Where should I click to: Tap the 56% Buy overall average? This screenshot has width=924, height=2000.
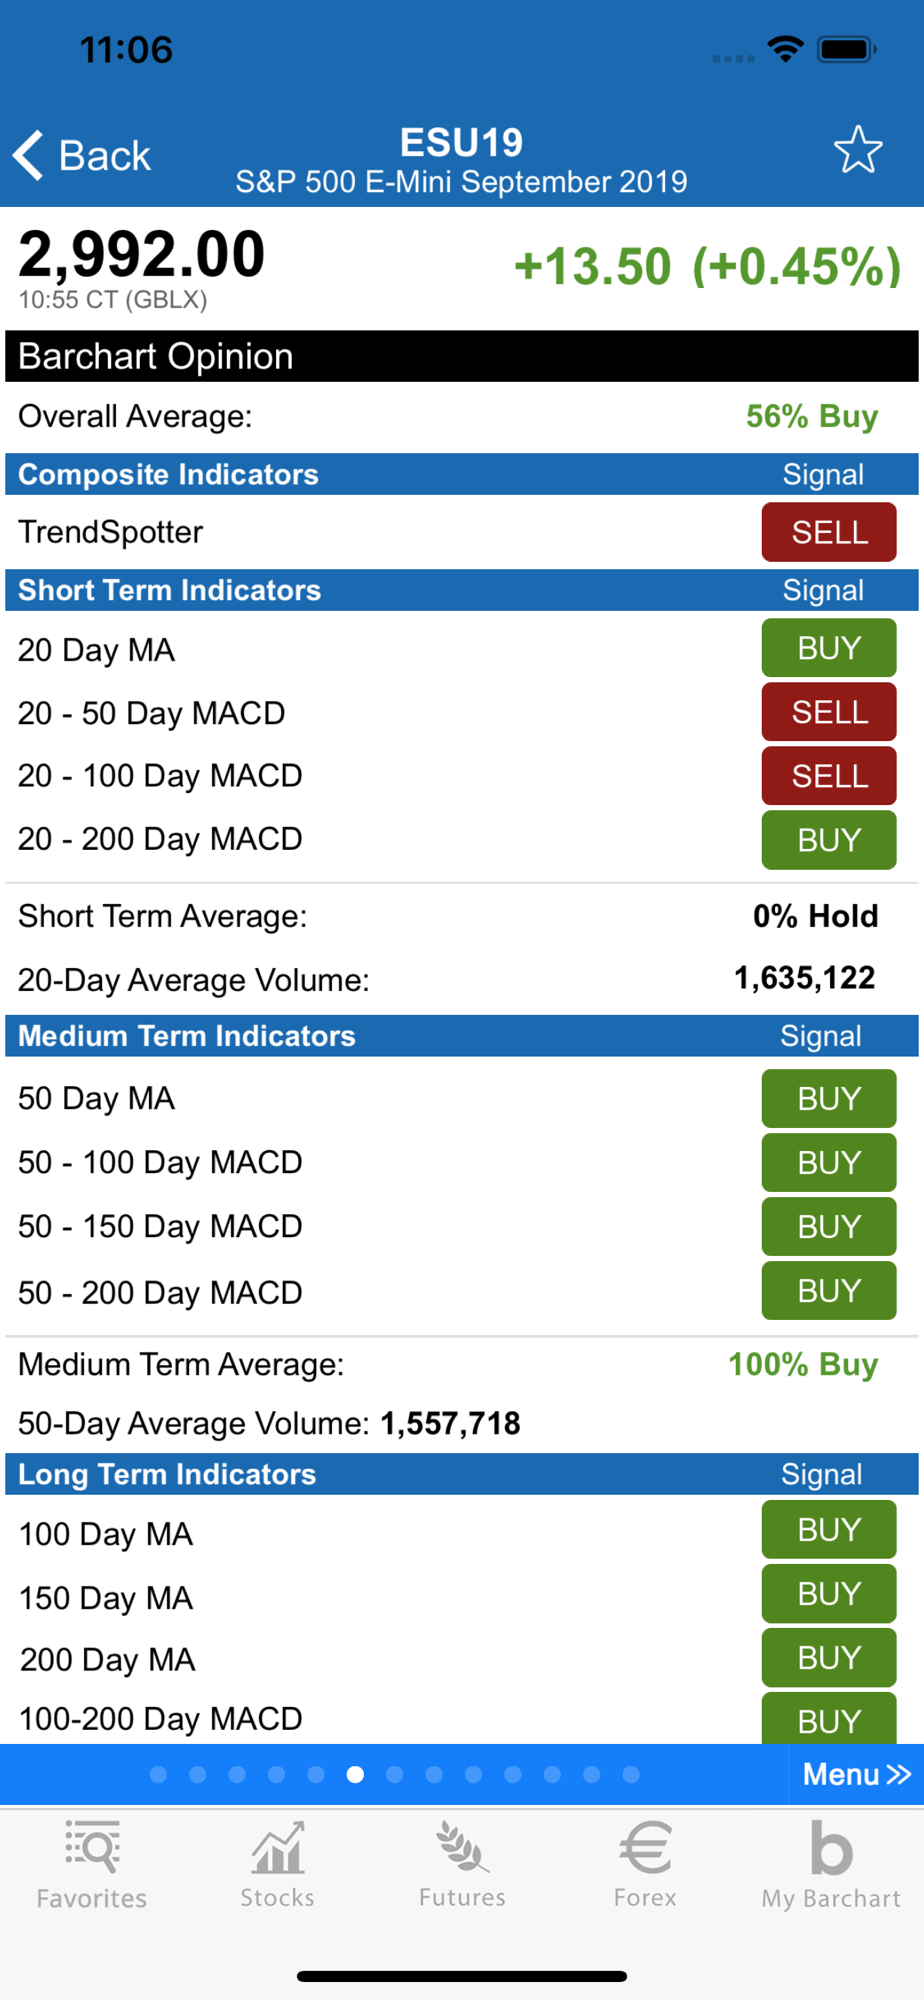[x=811, y=416]
